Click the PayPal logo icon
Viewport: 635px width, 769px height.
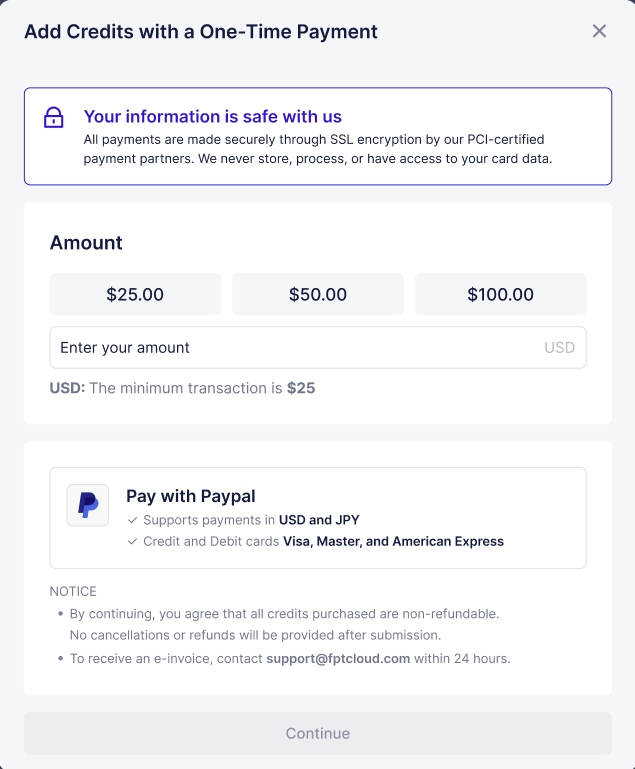88,505
